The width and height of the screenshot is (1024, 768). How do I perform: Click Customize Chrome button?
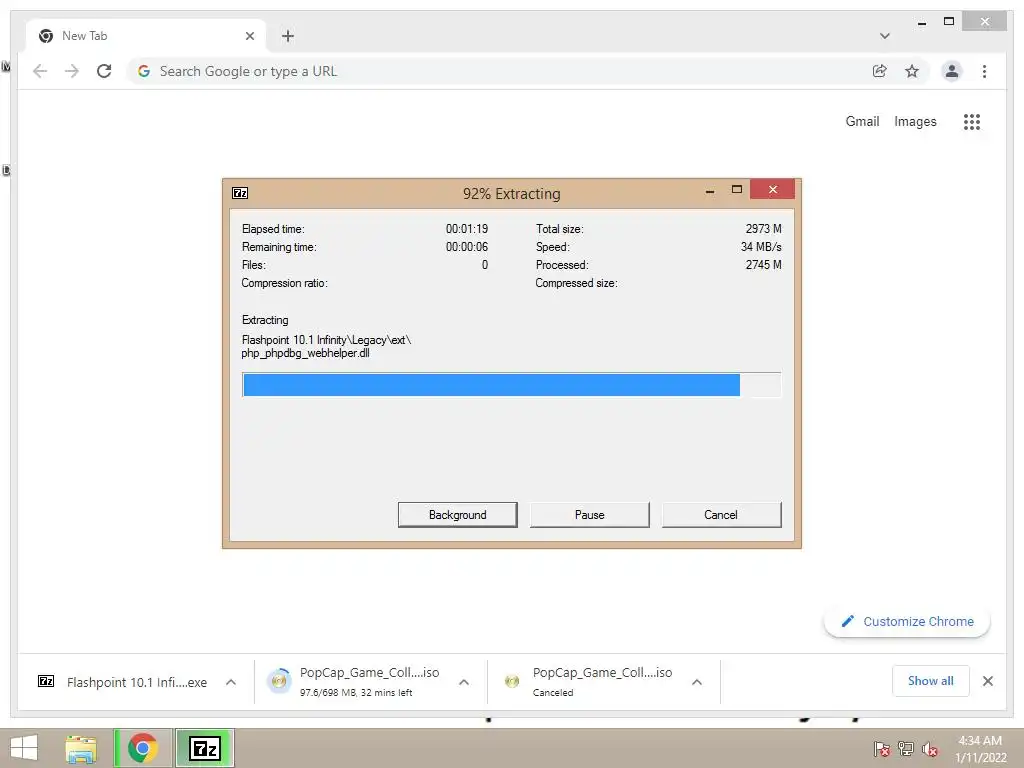click(x=907, y=622)
